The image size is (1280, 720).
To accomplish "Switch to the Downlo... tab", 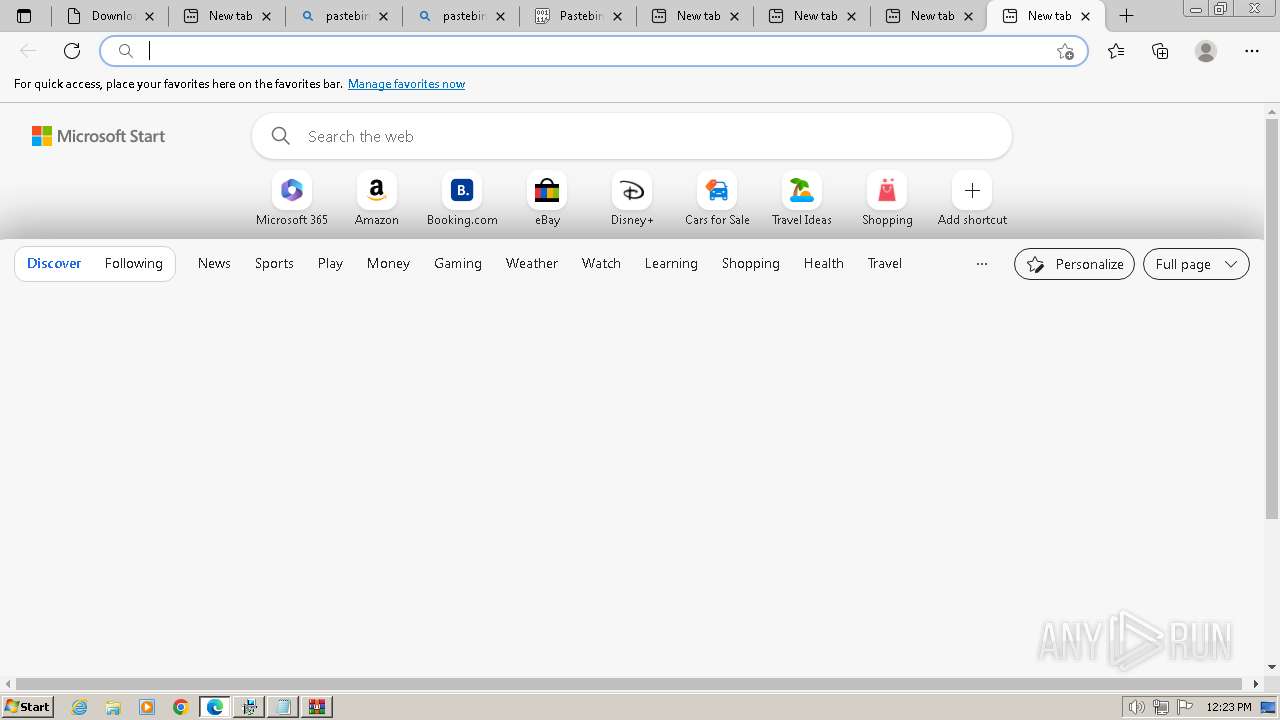I will [109, 16].
